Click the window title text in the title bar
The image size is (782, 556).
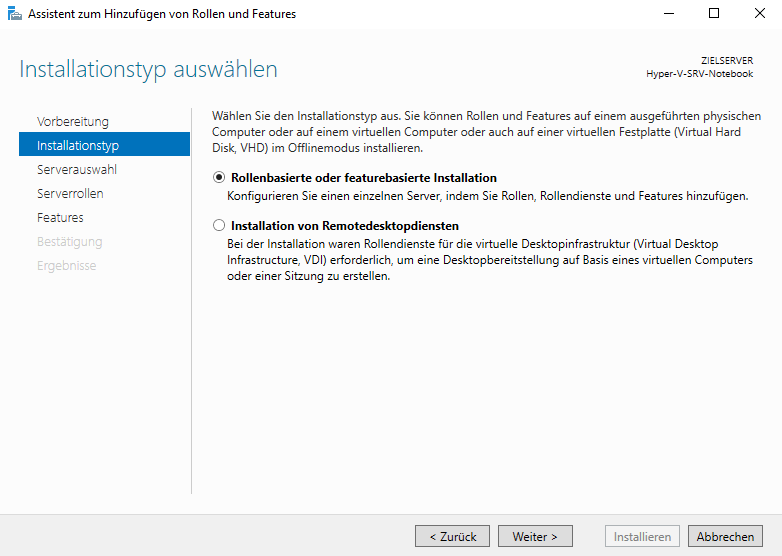(x=162, y=14)
